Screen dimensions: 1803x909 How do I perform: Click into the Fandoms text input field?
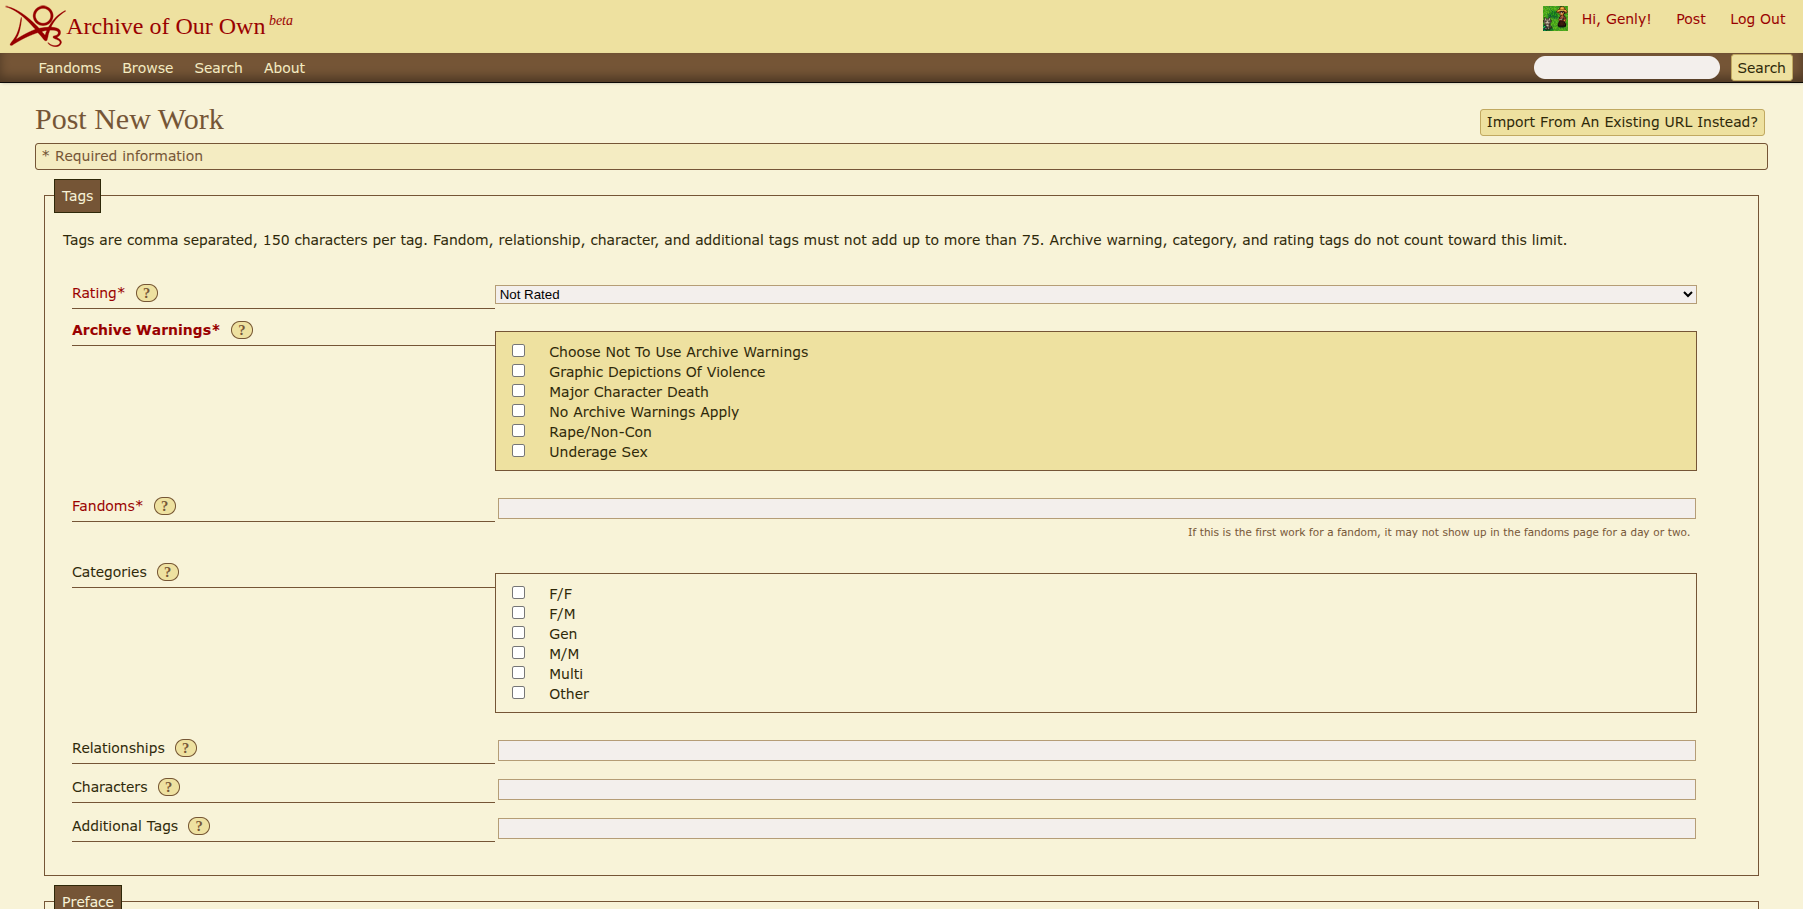[1096, 508]
